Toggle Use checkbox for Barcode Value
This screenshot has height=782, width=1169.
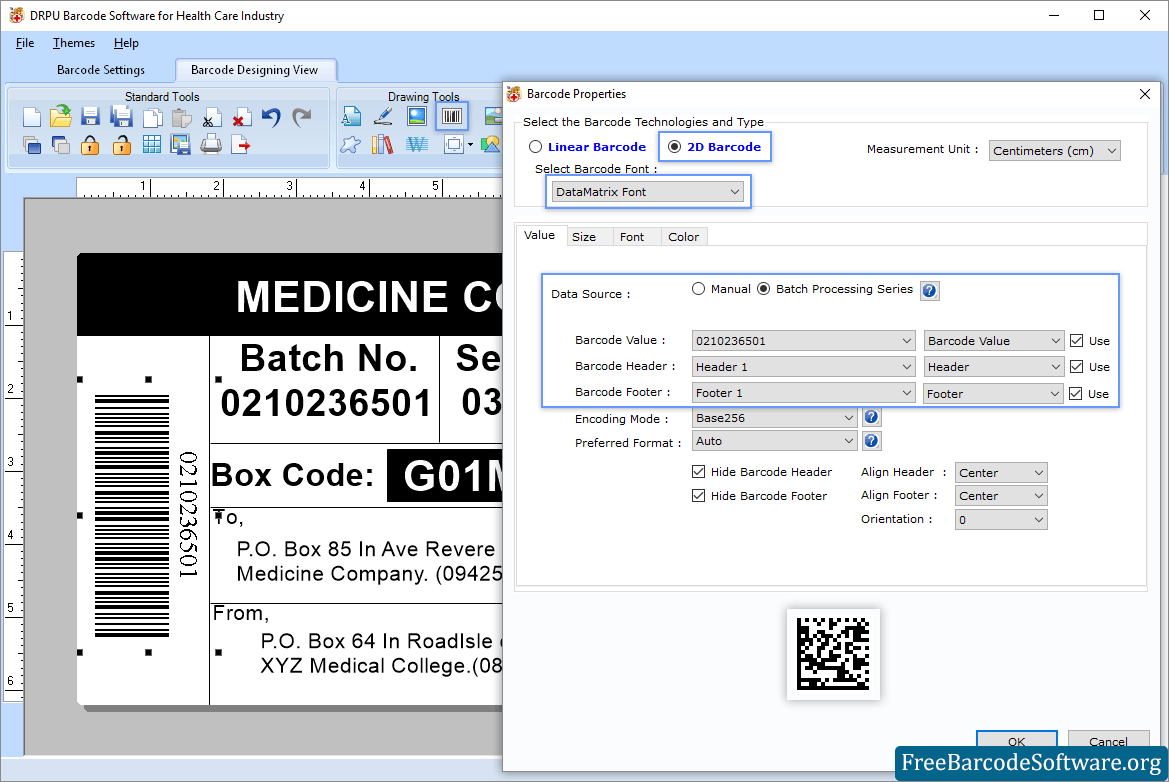coord(1077,341)
